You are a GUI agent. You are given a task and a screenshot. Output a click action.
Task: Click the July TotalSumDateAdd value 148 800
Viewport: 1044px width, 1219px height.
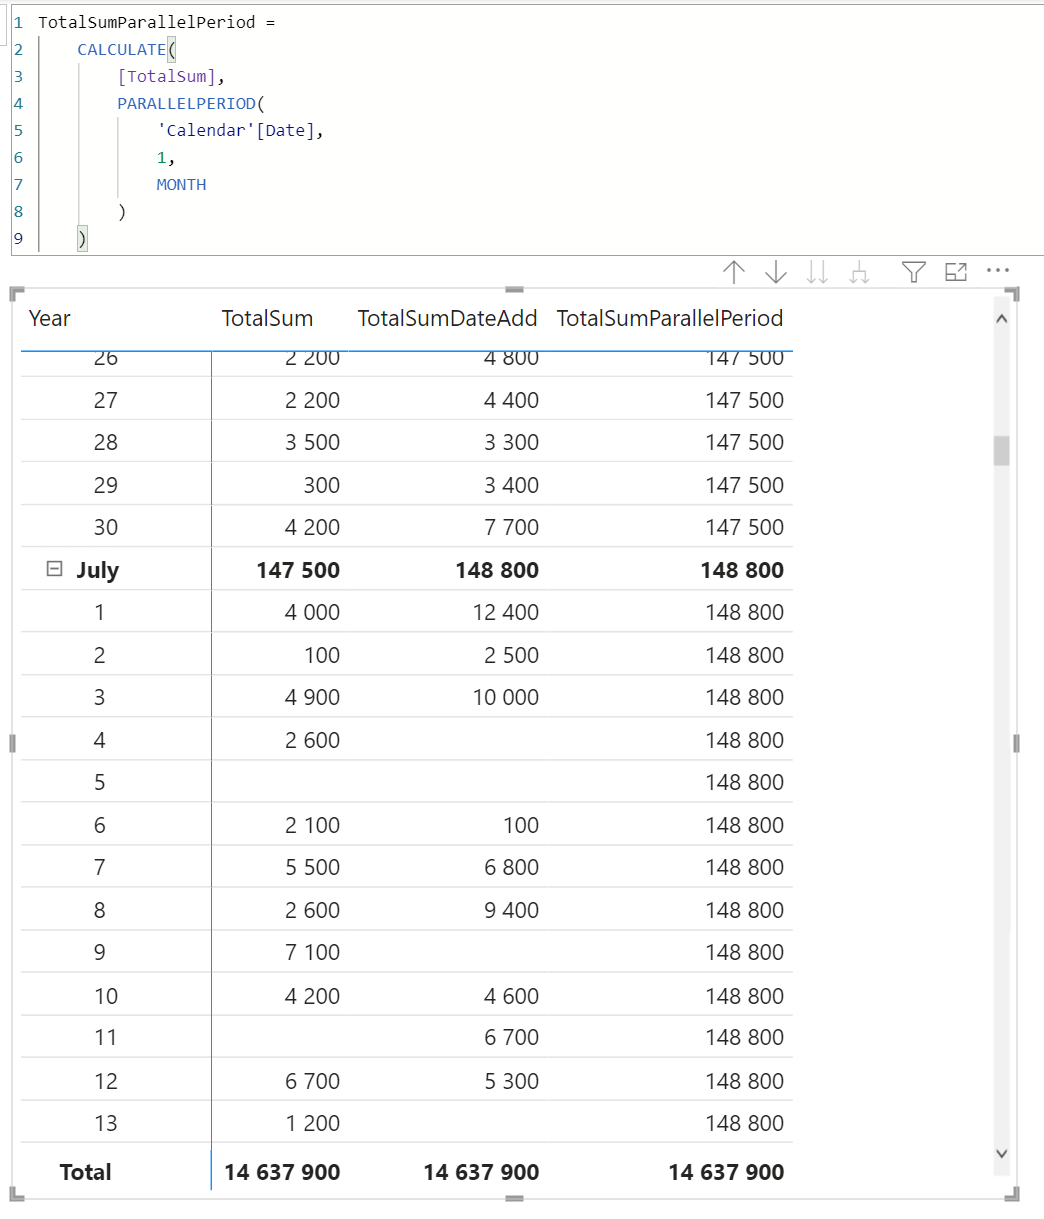coord(497,570)
